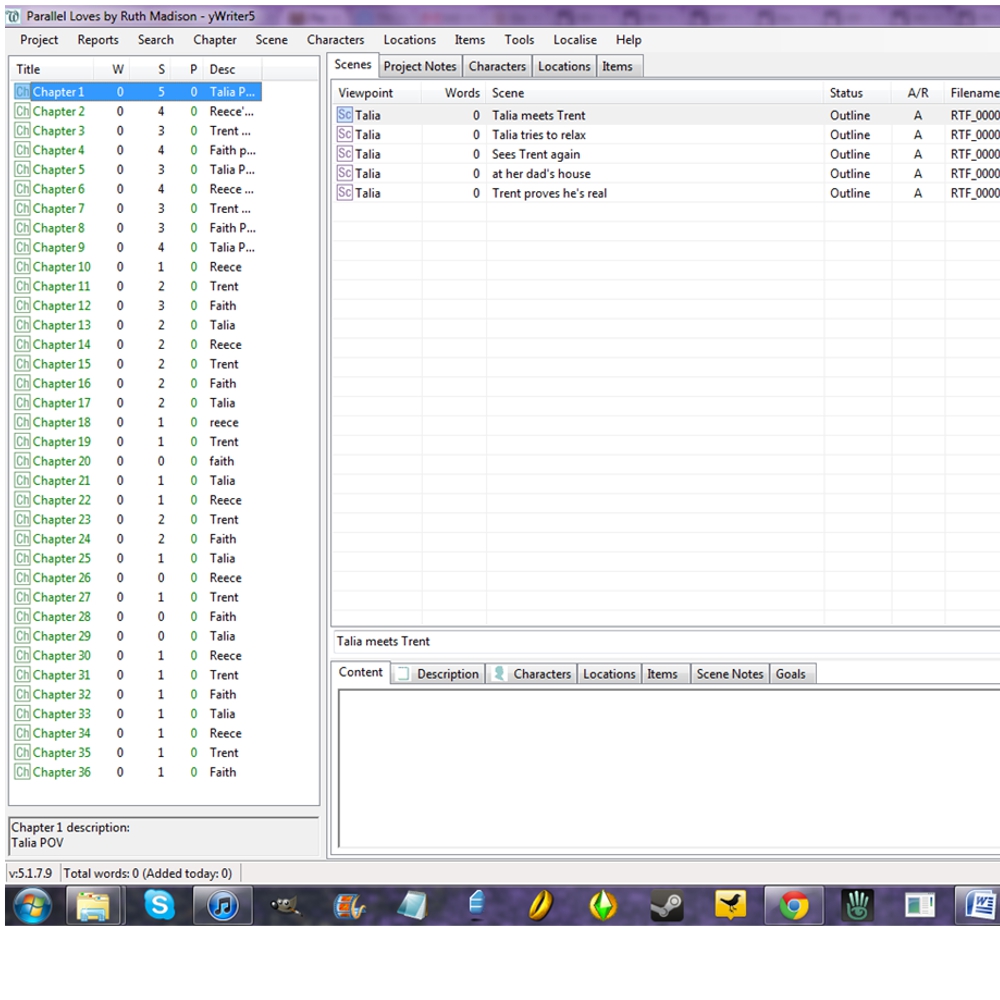Image resolution: width=1000 pixels, height=1000 pixels.
Task: Click the Chapter 1 icon in chapter list
Action: [x=22, y=92]
